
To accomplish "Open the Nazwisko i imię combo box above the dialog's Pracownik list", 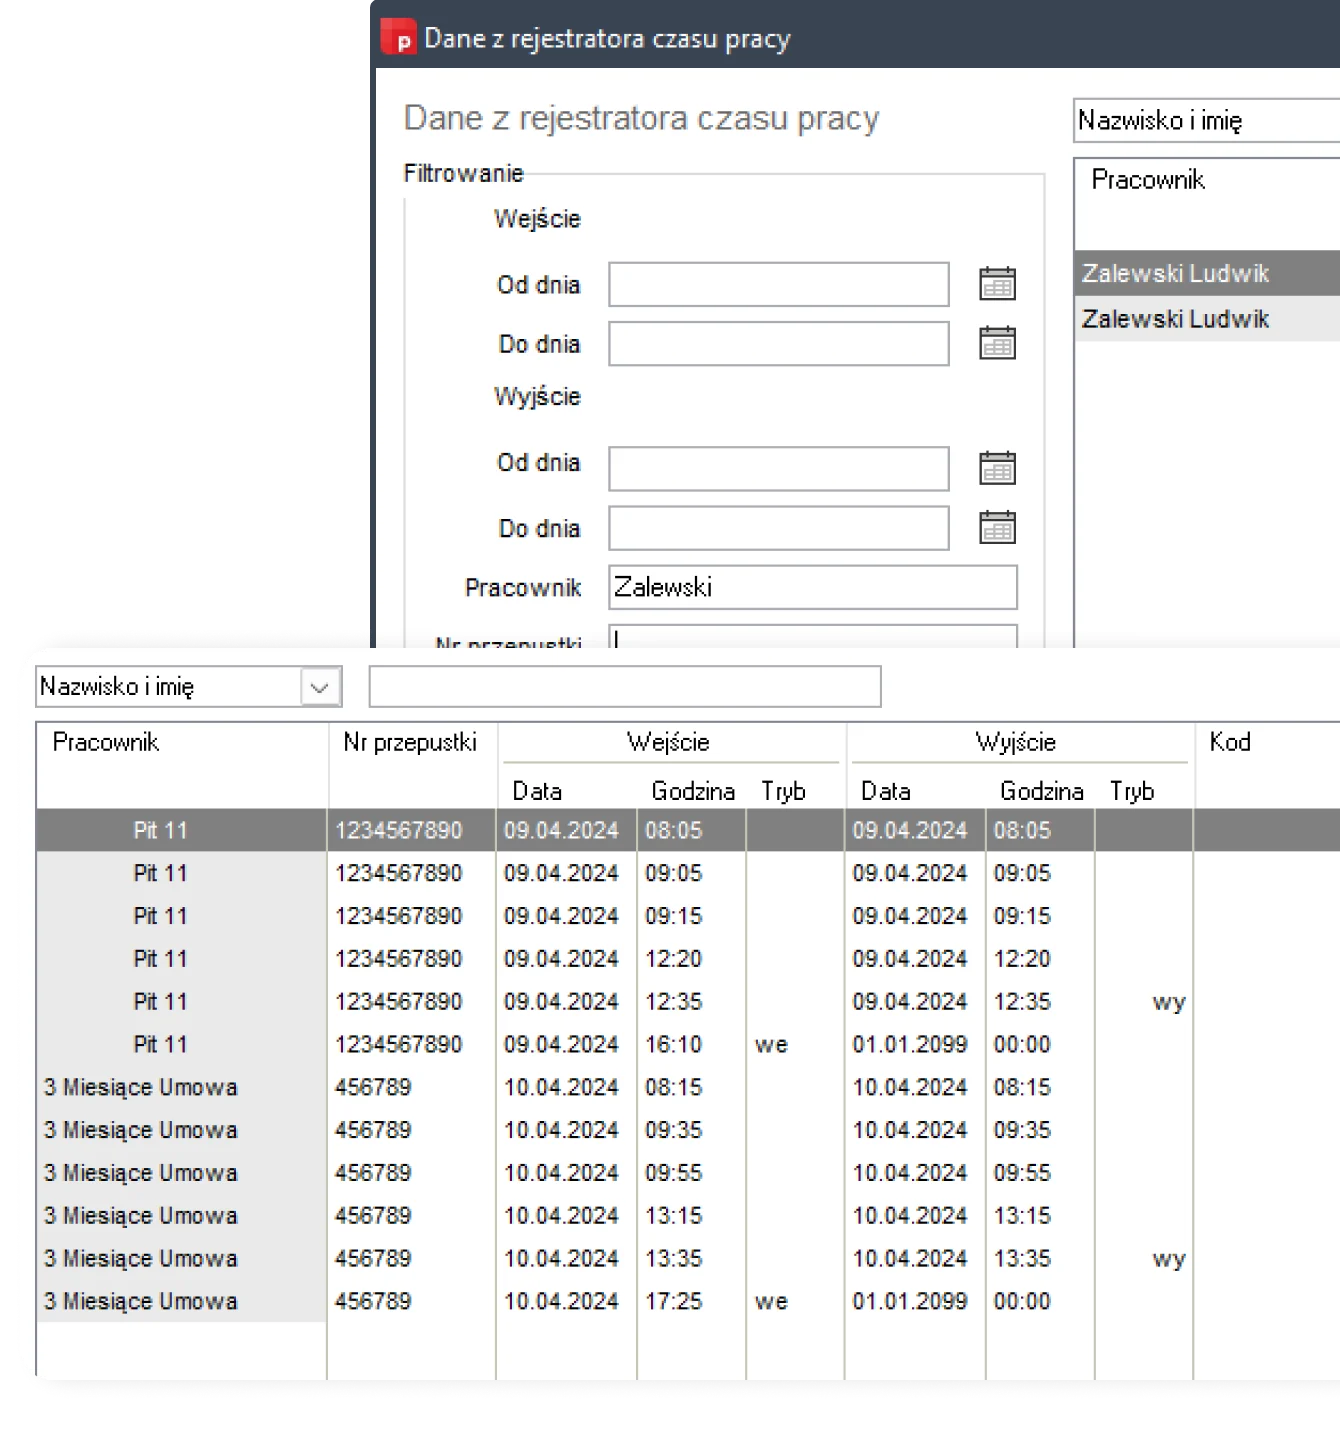I will tap(1207, 121).
